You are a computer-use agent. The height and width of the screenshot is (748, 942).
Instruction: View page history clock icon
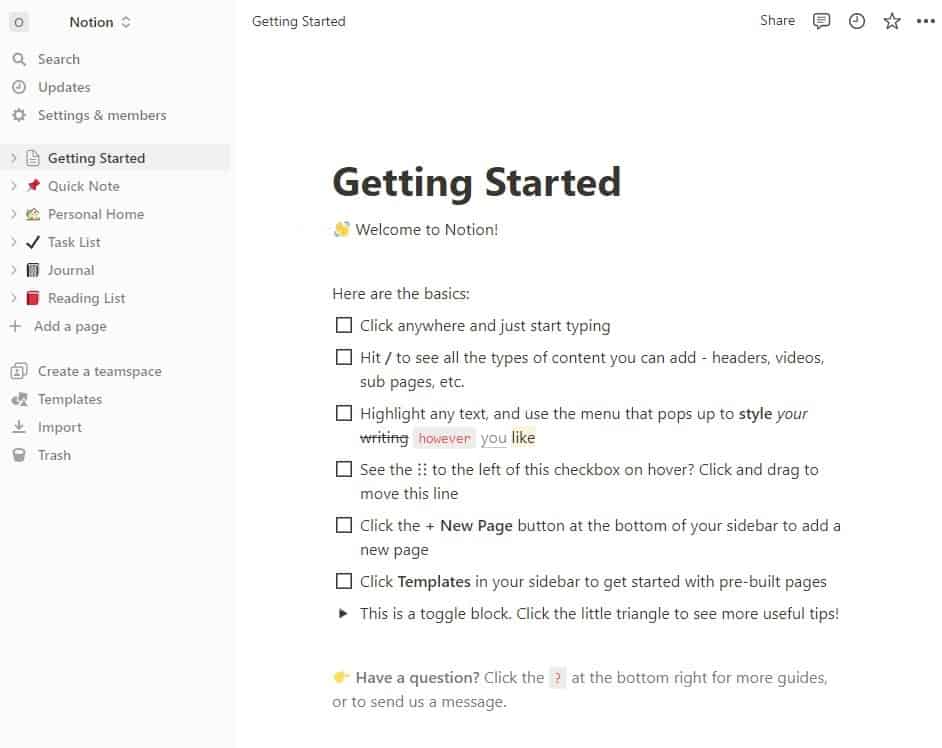click(x=857, y=21)
